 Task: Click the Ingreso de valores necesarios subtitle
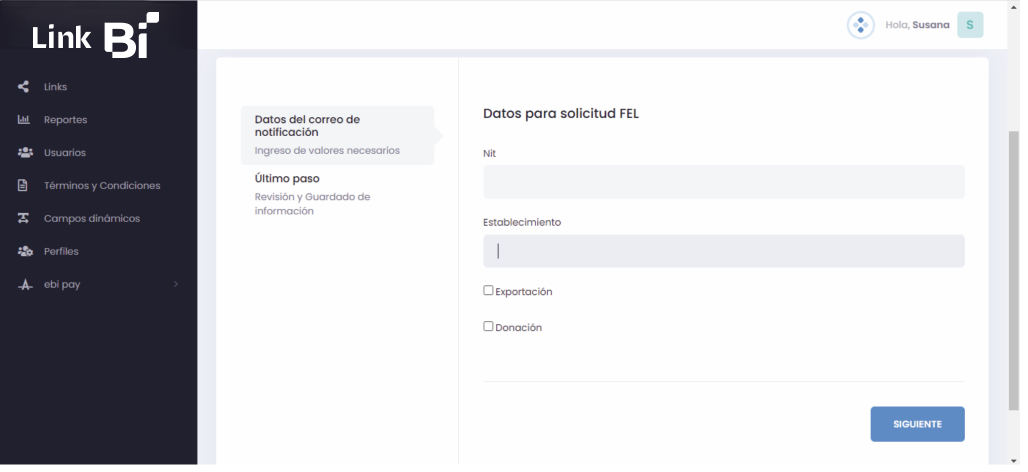(327, 150)
